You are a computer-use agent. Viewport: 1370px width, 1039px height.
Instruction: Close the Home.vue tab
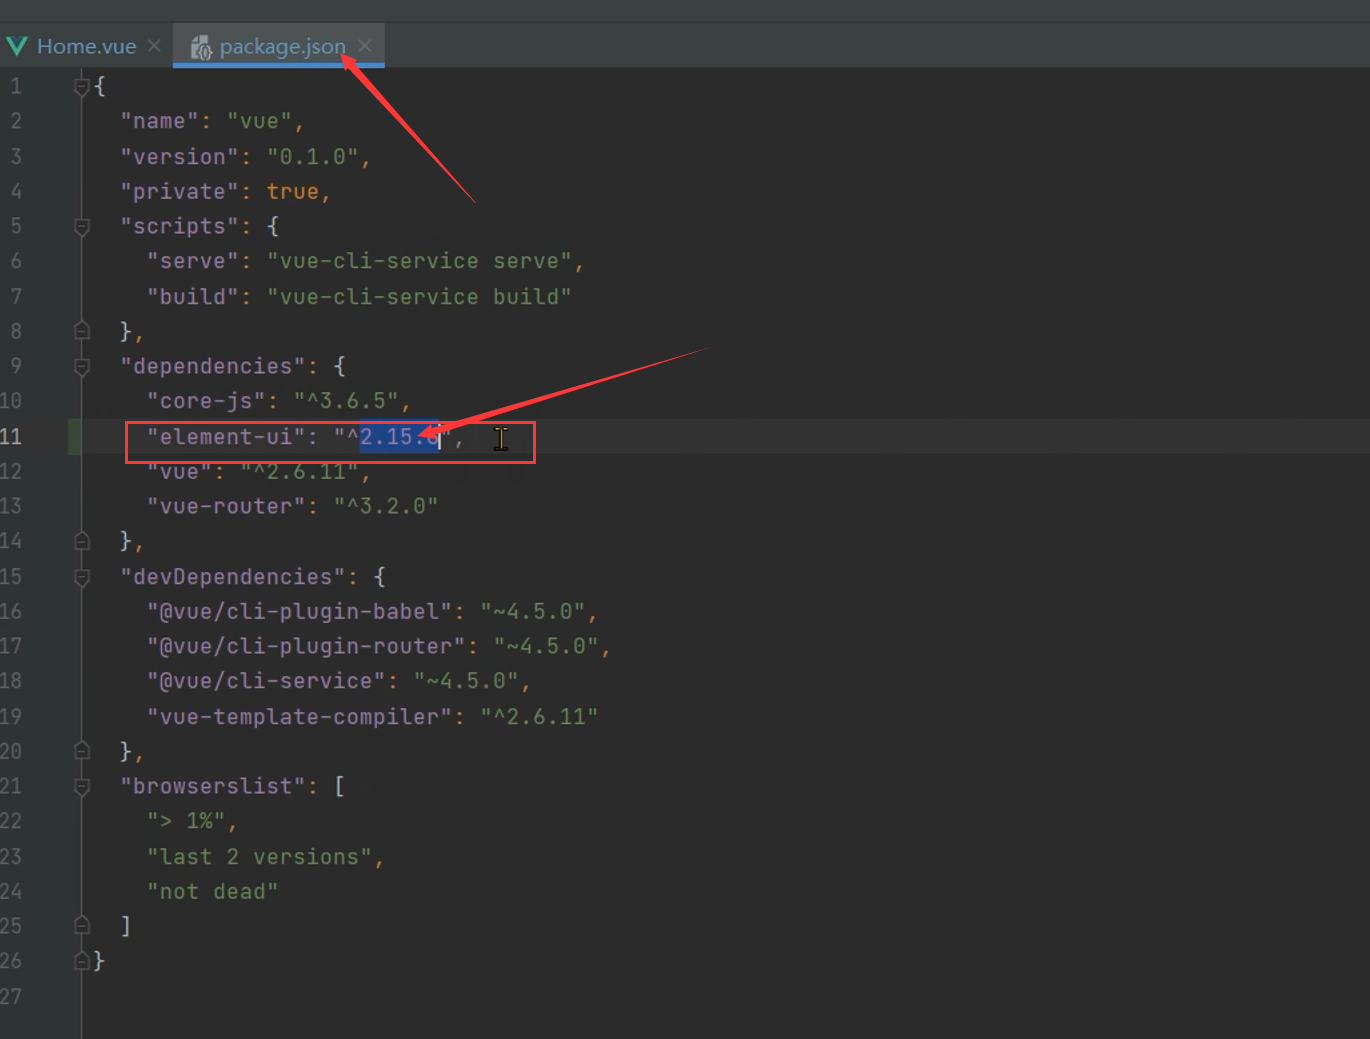point(154,46)
